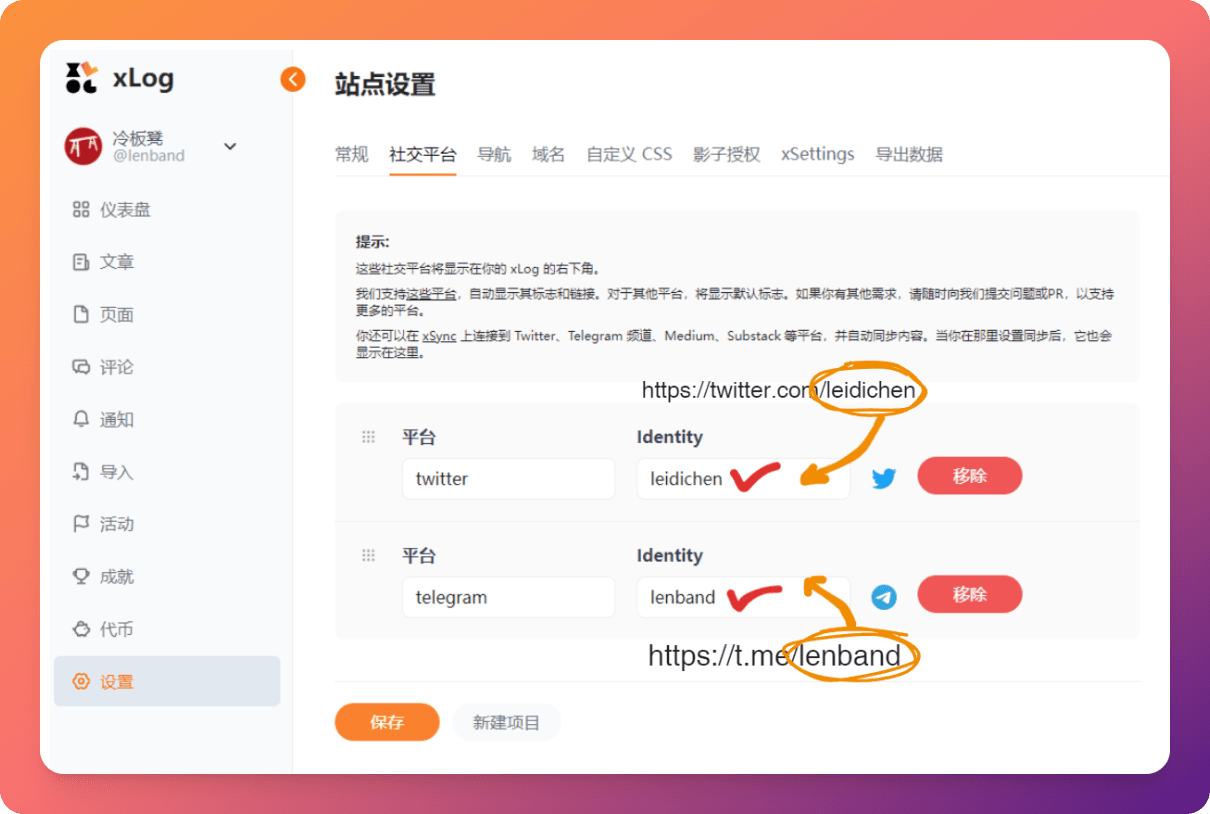Image resolution: width=1210 pixels, height=814 pixels.
Task: Click the 导入 file import icon
Action: tap(81, 472)
